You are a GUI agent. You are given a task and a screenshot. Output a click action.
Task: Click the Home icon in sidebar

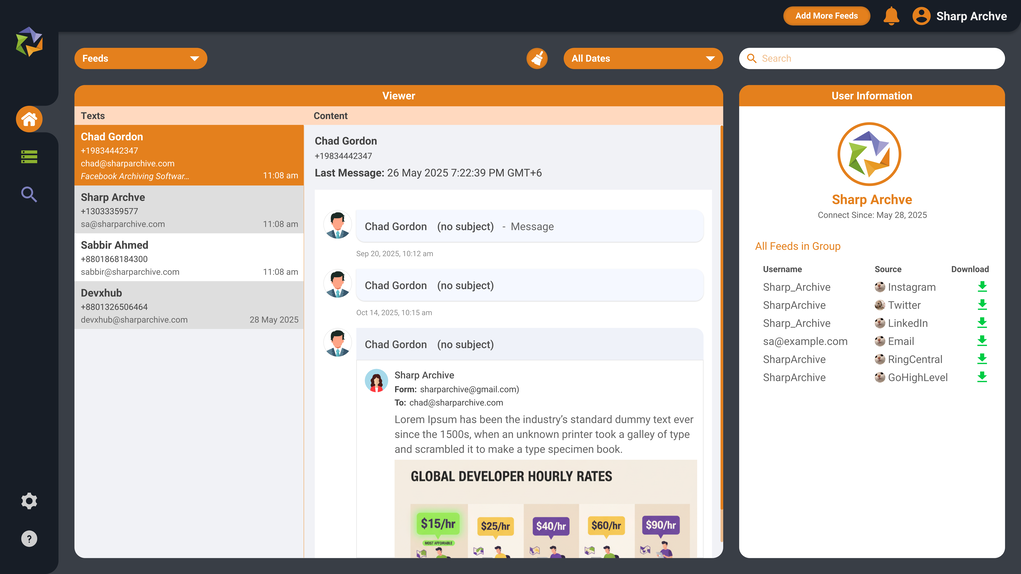(29, 120)
